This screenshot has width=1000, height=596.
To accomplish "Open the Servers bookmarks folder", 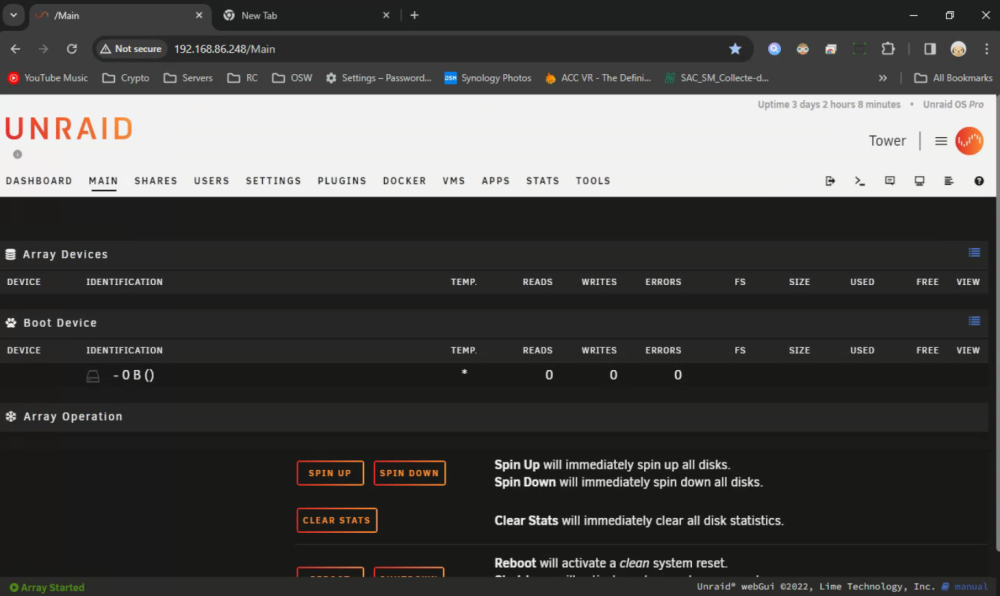I will point(188,78).
